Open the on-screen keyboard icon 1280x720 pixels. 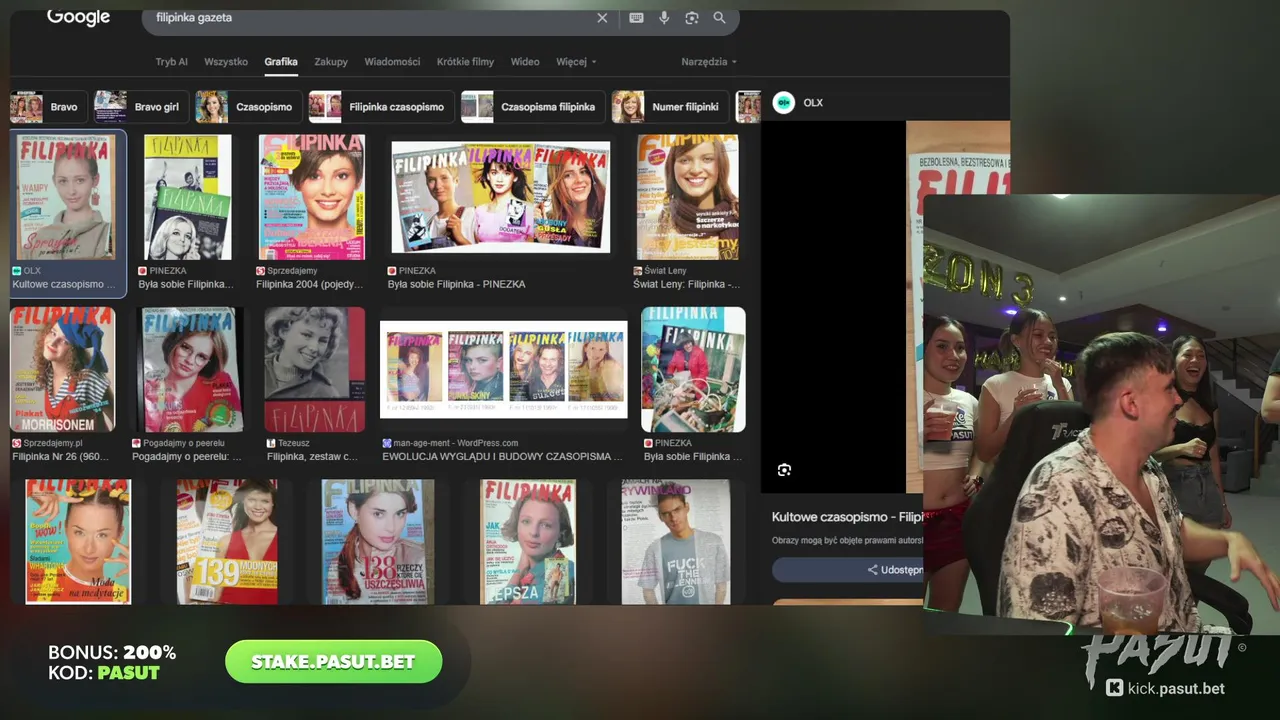click(x=636, y=18)
